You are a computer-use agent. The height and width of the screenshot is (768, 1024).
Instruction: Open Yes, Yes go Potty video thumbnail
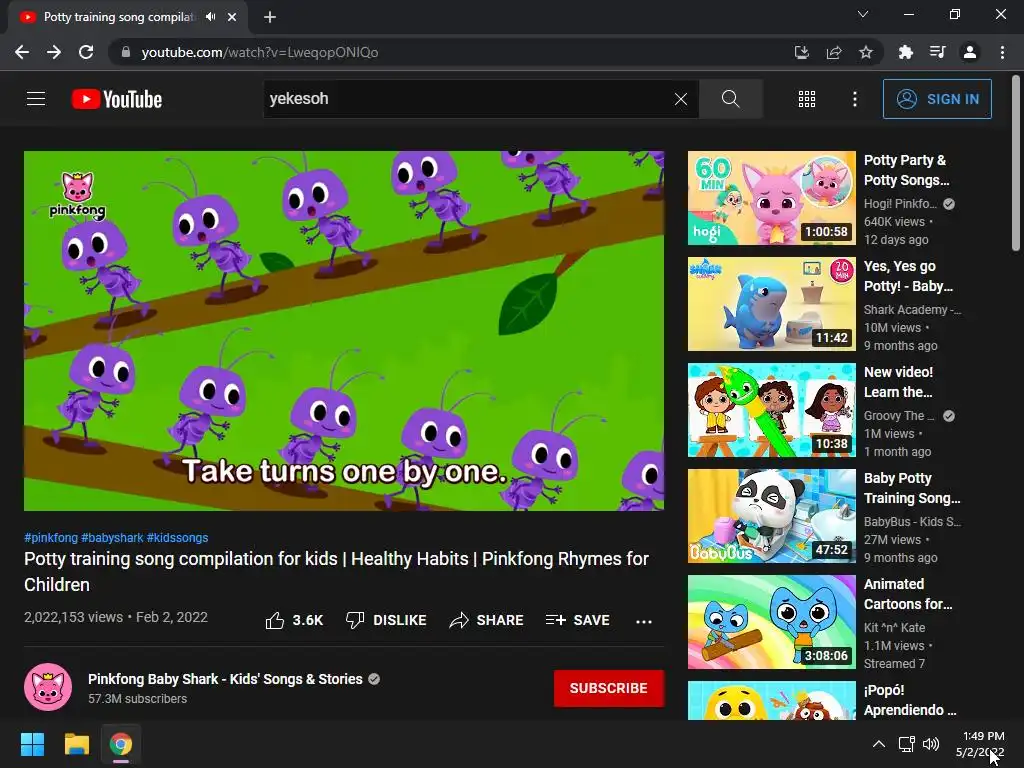(x=771, y=304)
